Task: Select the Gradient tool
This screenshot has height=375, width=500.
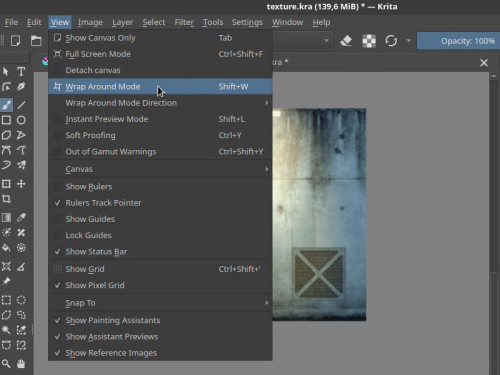Action: [x=6, y=218]
